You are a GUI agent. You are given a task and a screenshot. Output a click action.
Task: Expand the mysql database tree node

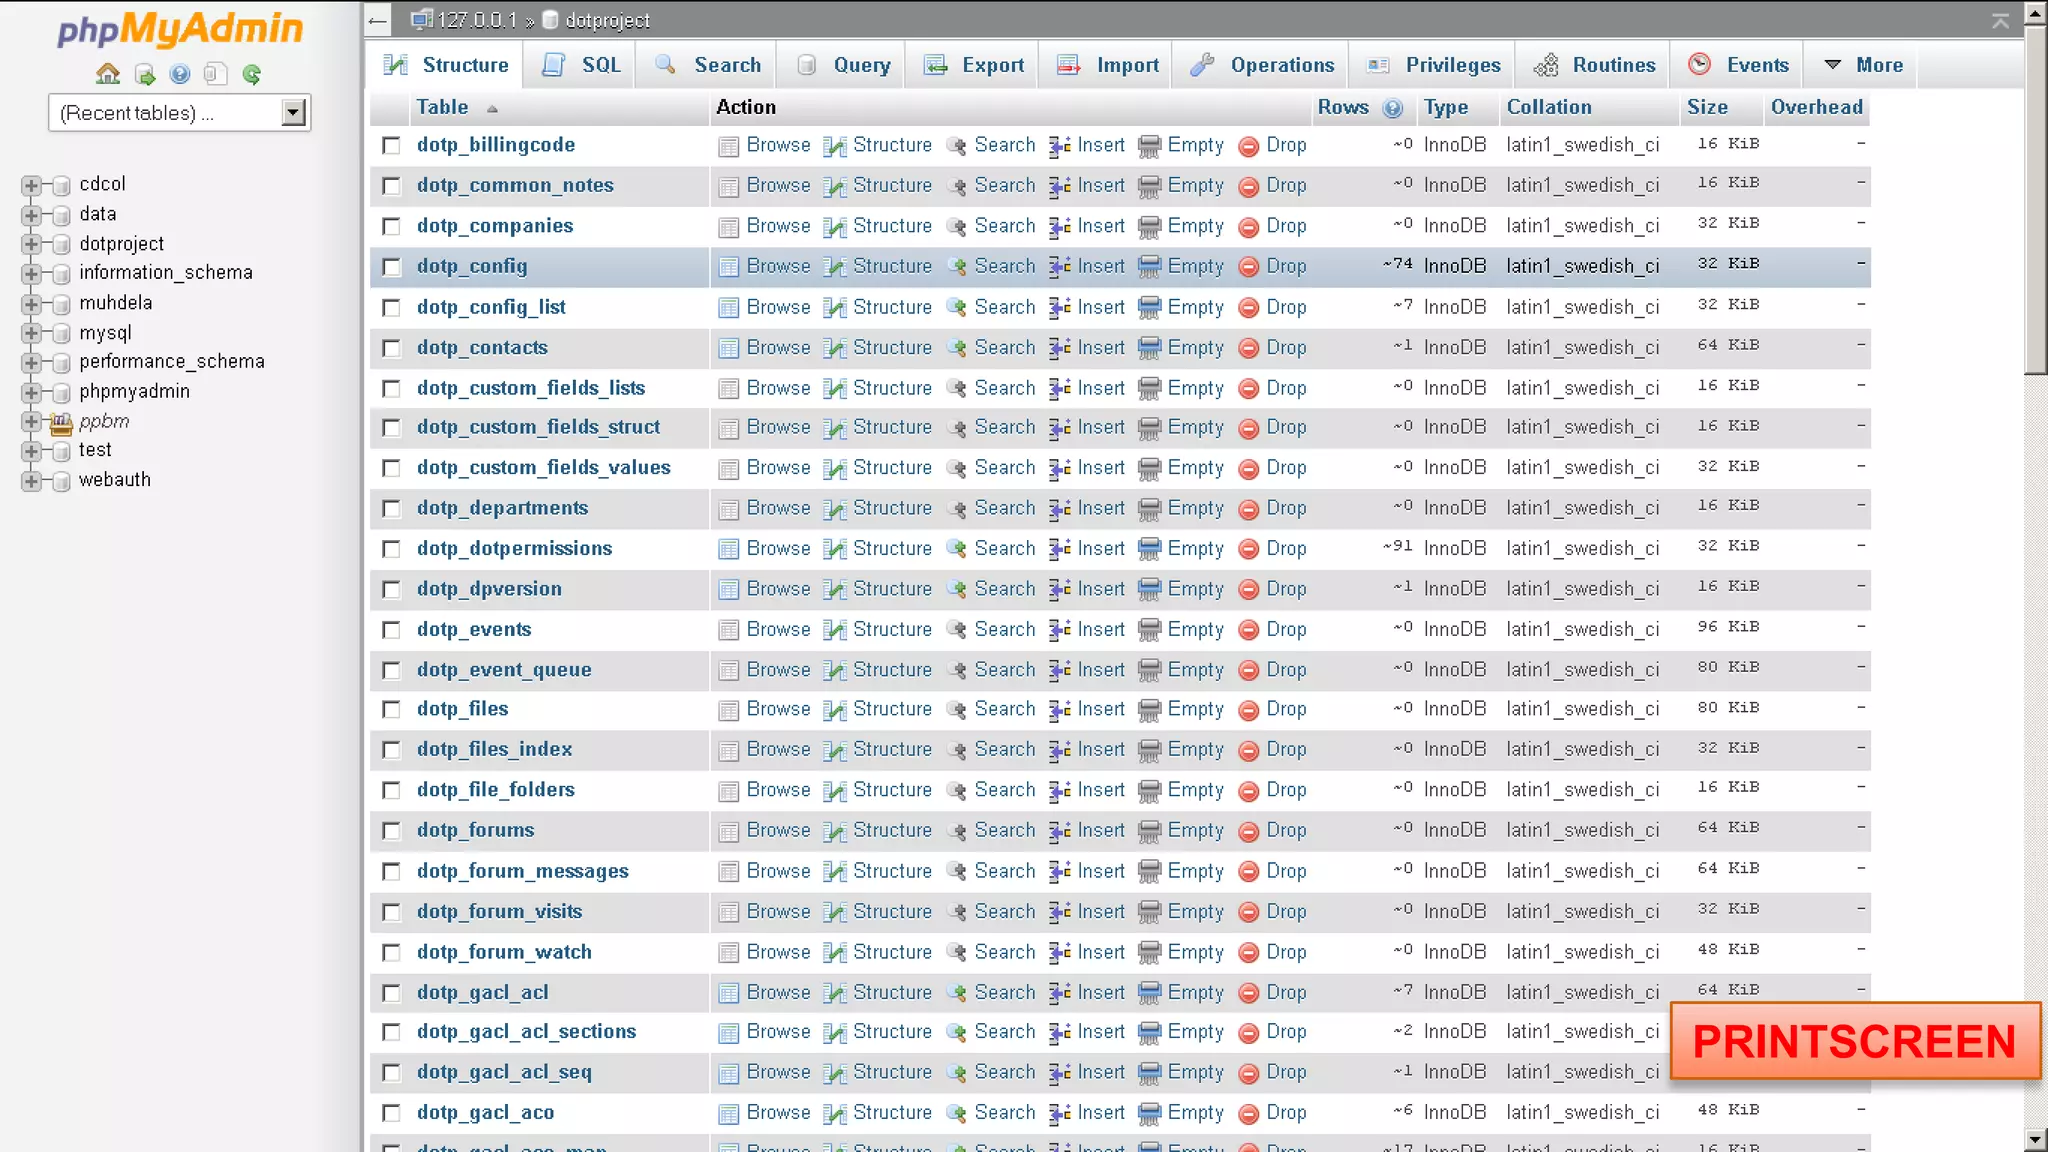coord(31,333)
